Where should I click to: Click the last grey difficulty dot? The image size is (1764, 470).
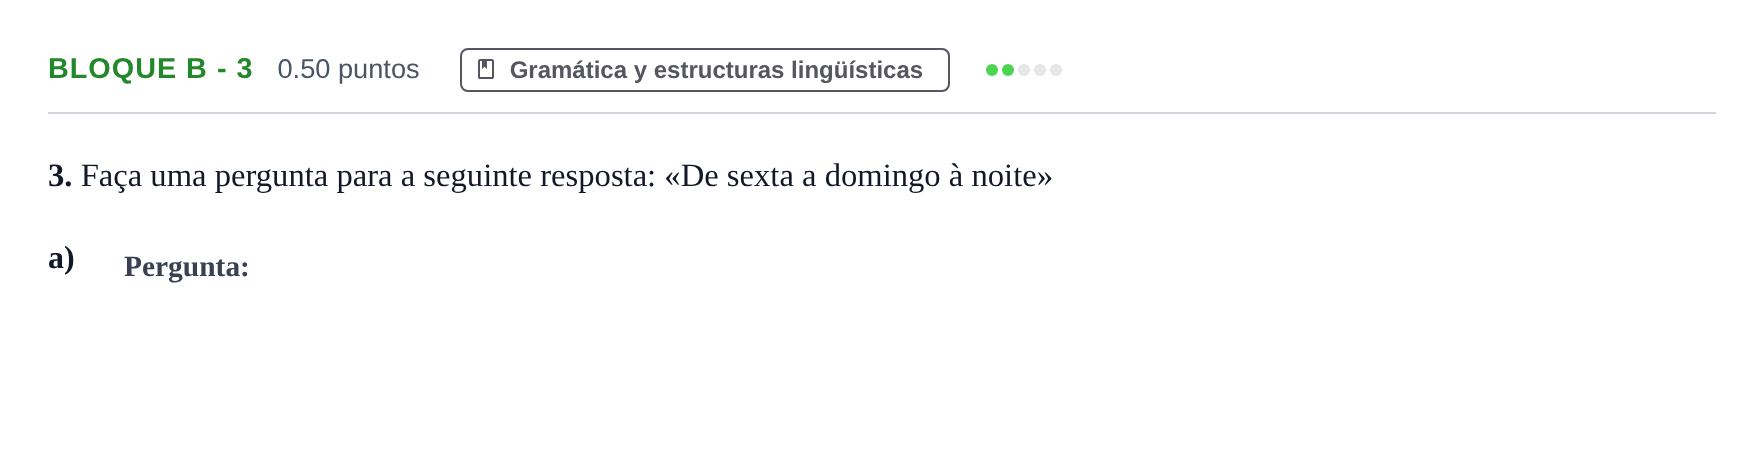click(1056, 70)
